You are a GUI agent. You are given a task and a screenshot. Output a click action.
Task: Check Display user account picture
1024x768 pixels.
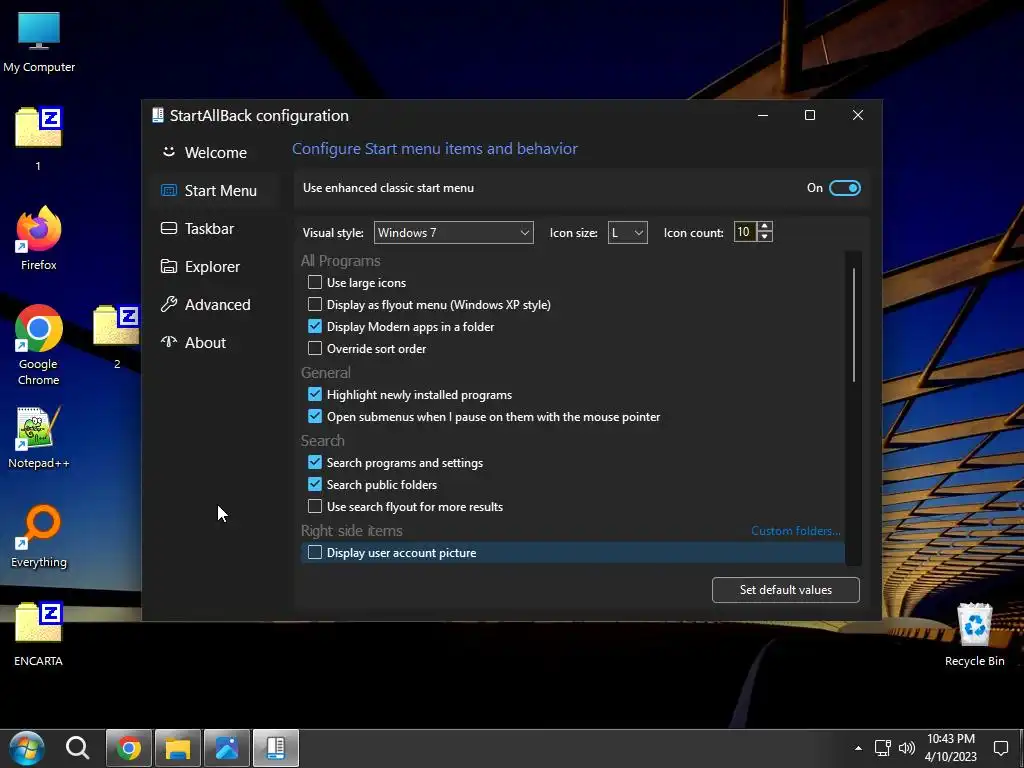(x=315, y=552)
